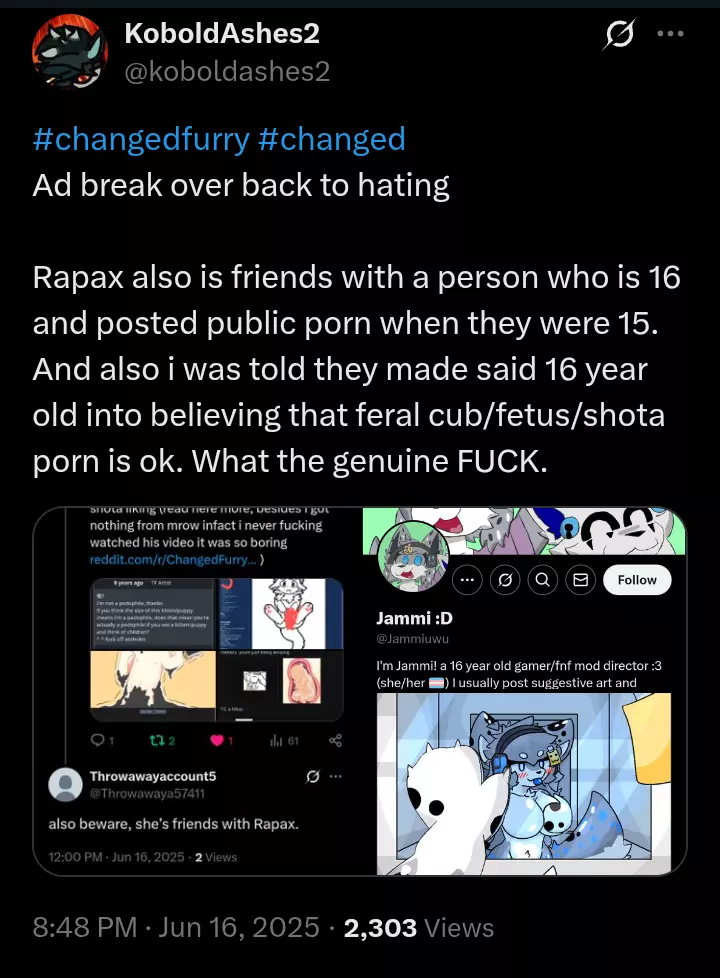720x978 pixels.
Task: Click the share icon in embedded tweet
Action: point(336,740)
